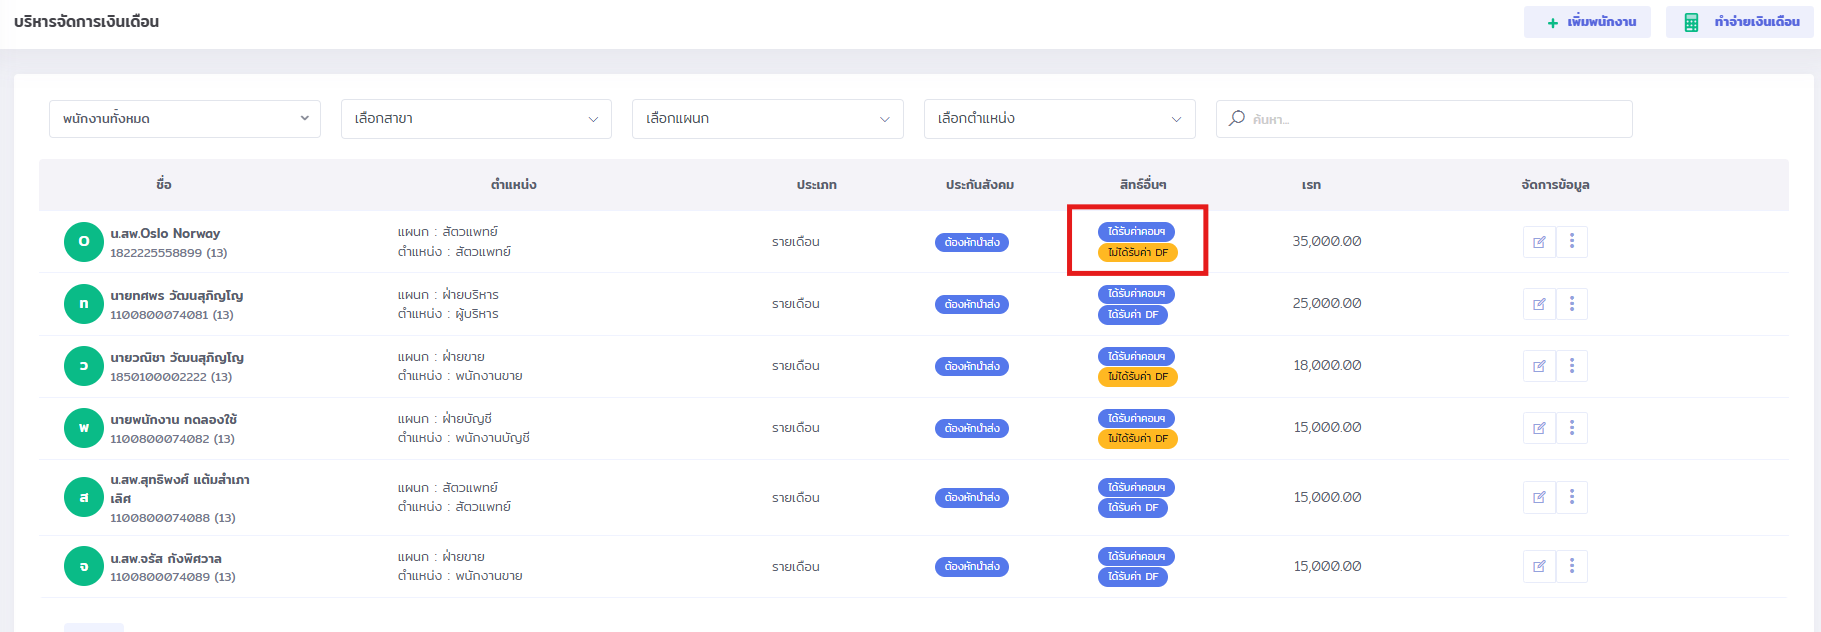Open three-dot menu for น.สพ.สุทธิพงศ์ row

coord(1572,497)
